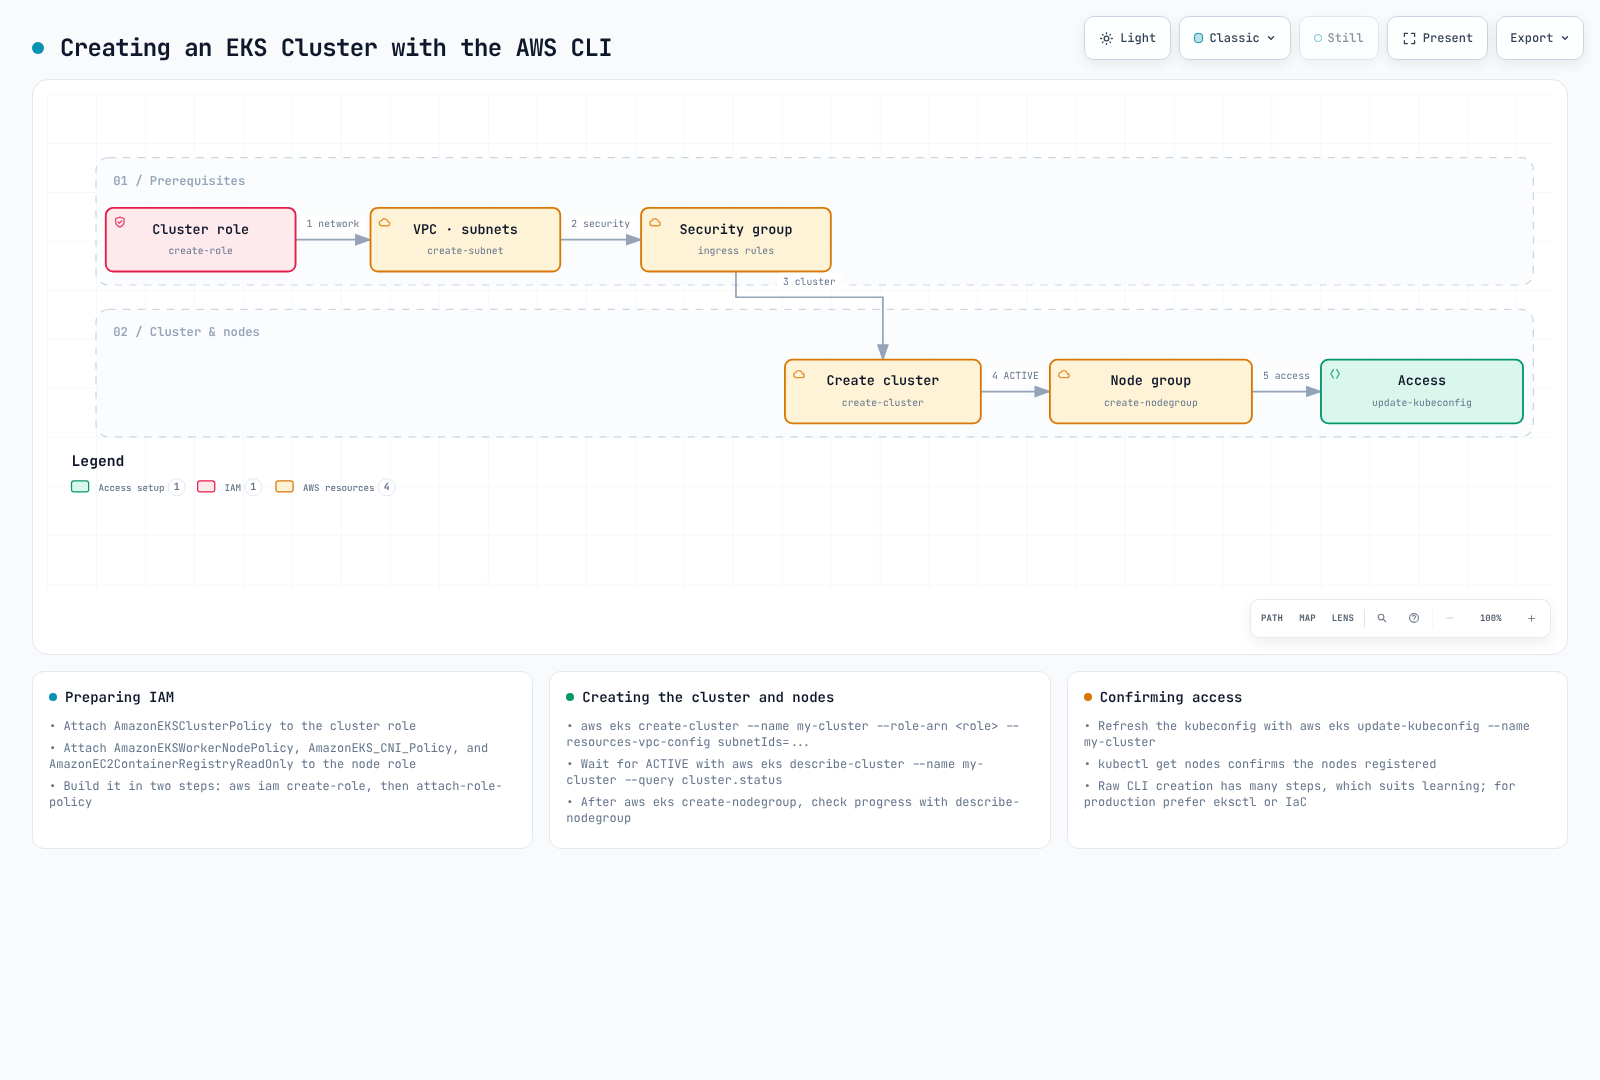Click the '01 / Prerequisites' group label
Viewport: 1600px width, 1080px height.
coord(179,181)
